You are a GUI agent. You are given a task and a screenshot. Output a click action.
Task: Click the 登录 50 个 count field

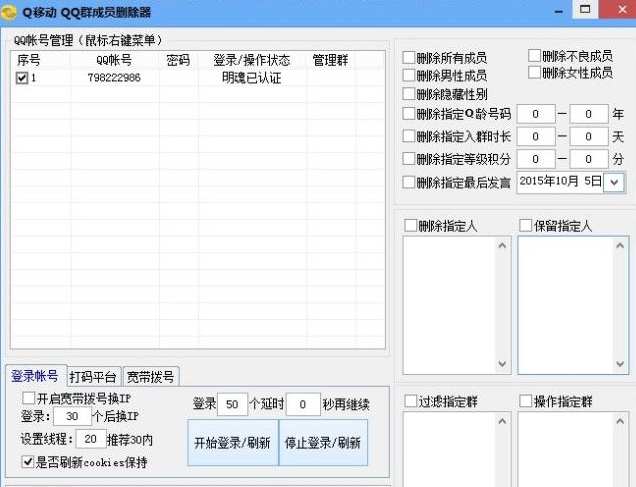232,404
